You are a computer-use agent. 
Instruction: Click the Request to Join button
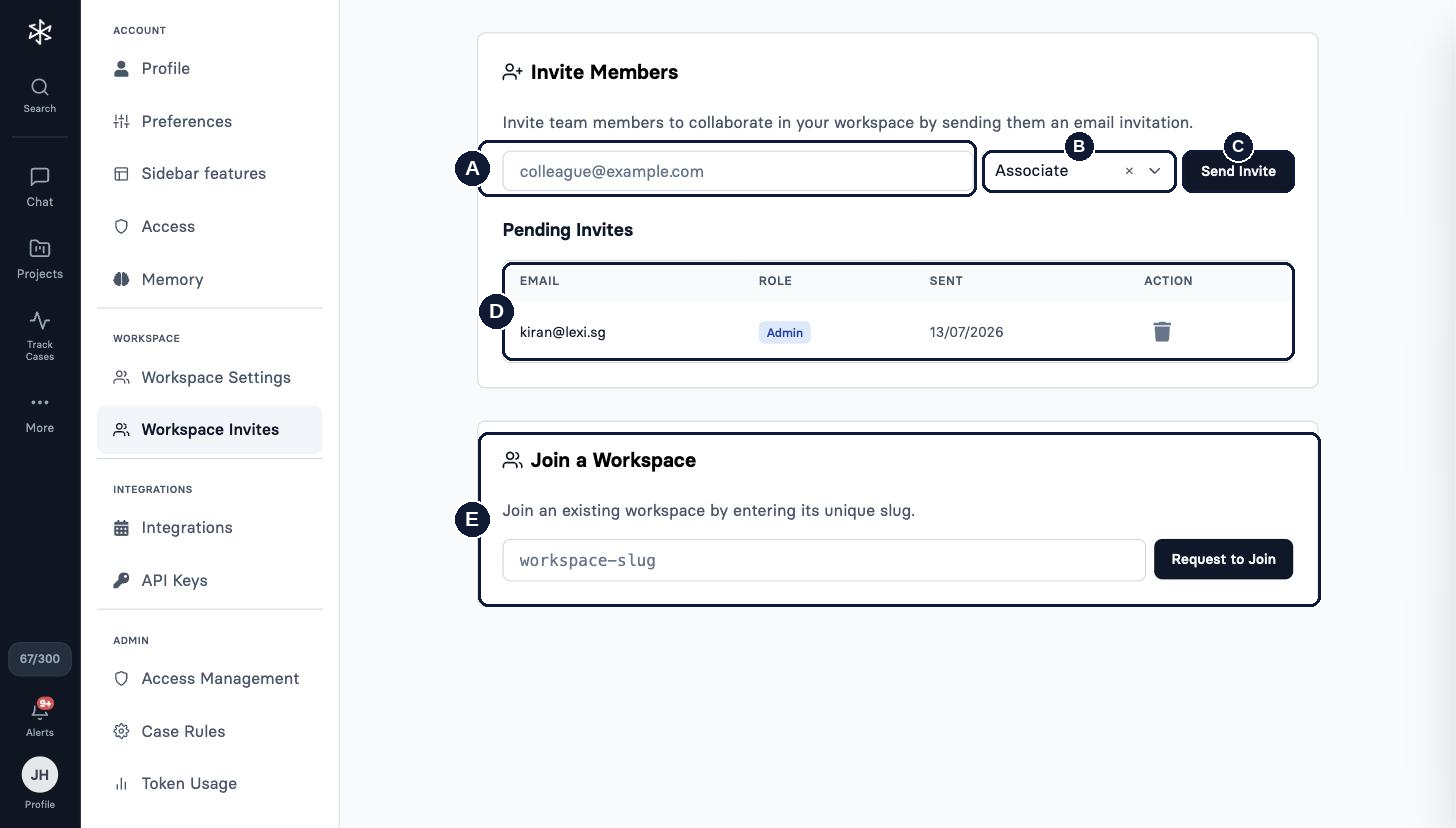pyautogui.click(x=1223, y=559)
